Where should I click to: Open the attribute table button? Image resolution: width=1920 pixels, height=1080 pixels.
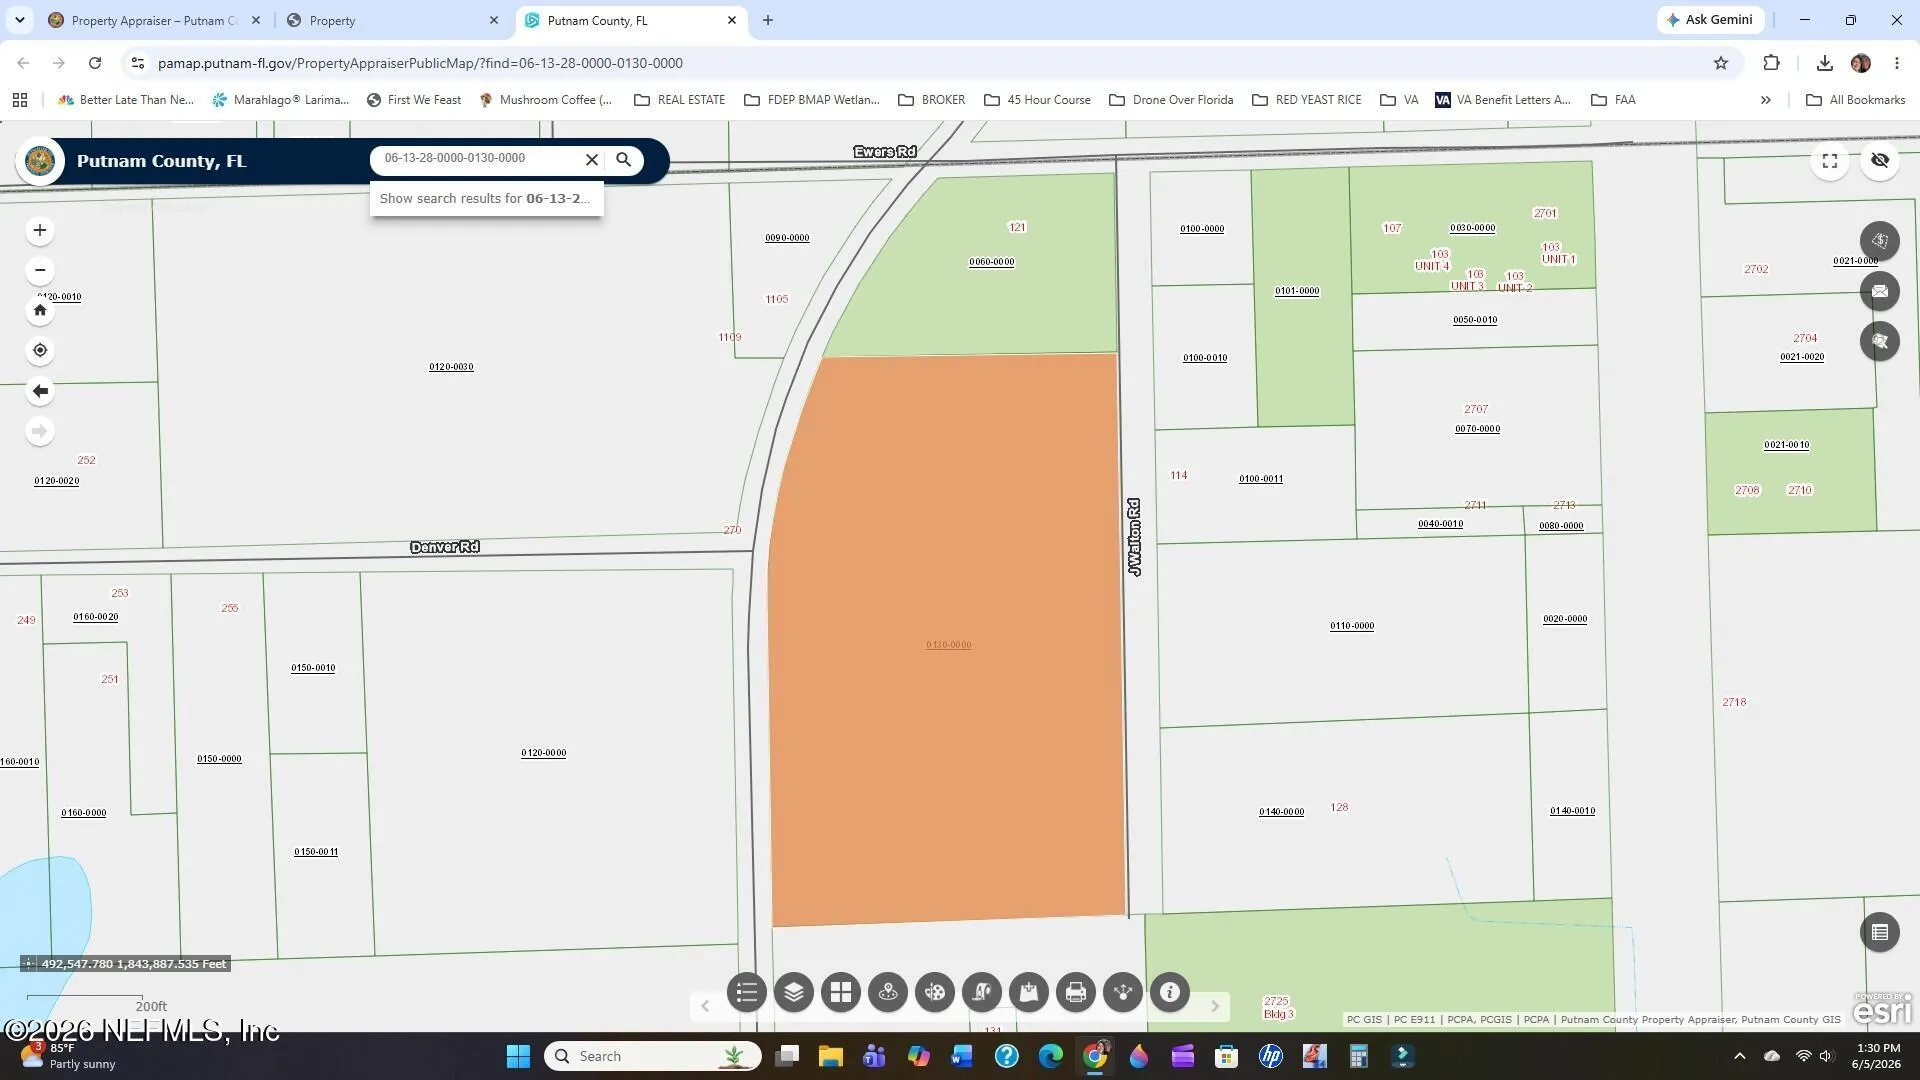[1880, 932]
